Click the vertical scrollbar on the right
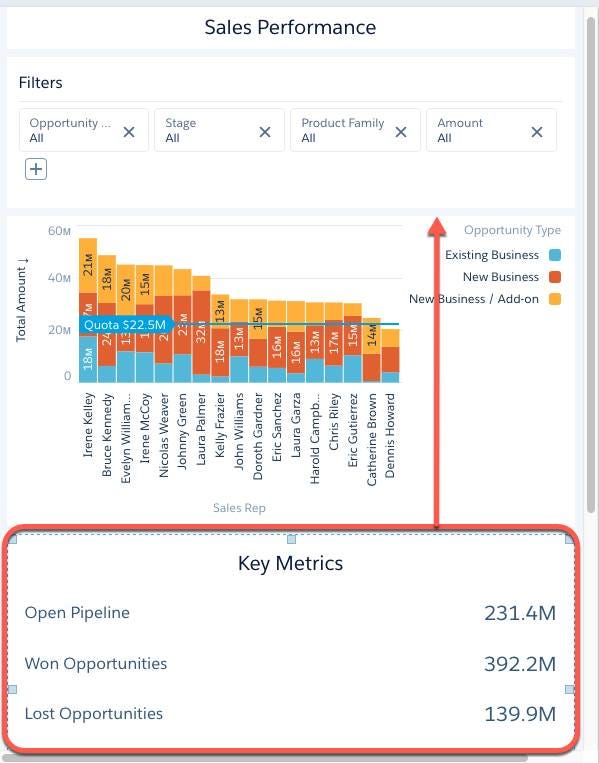 (x=591, y=263)
